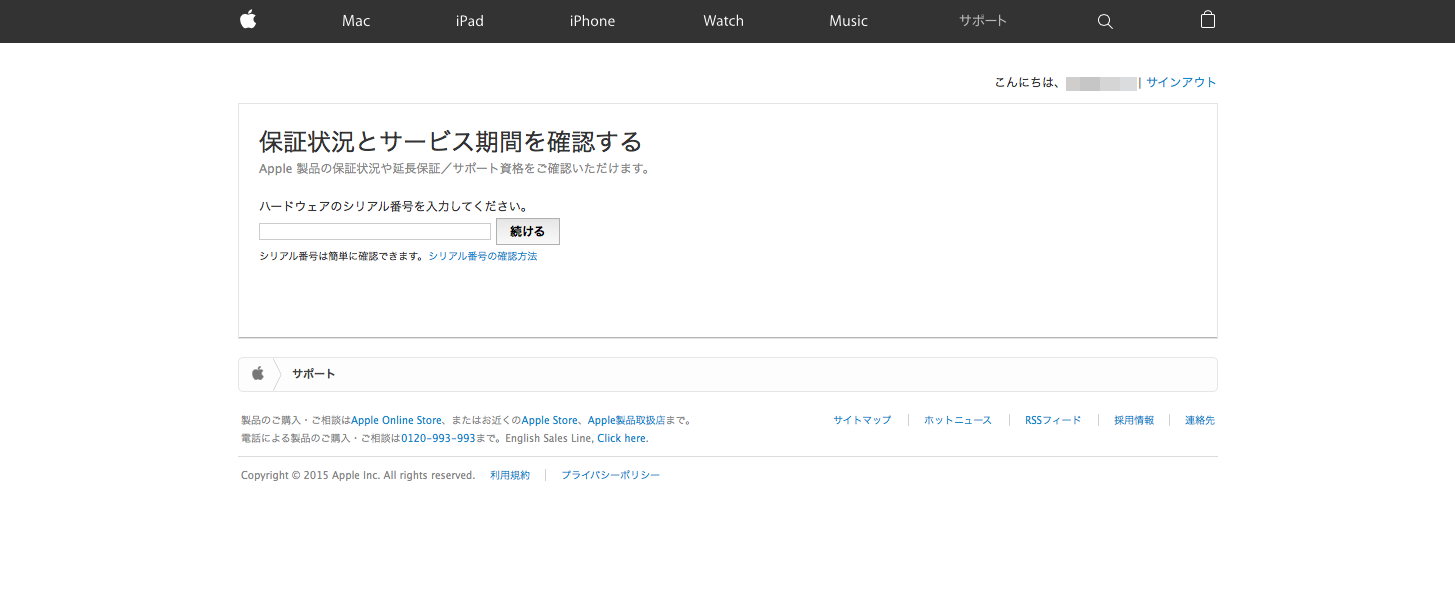The height and width of the screenshot is (591, 1455).
Task: Click the ハードウェアのシリアル番号 instruction text
Action: (394, 207)
